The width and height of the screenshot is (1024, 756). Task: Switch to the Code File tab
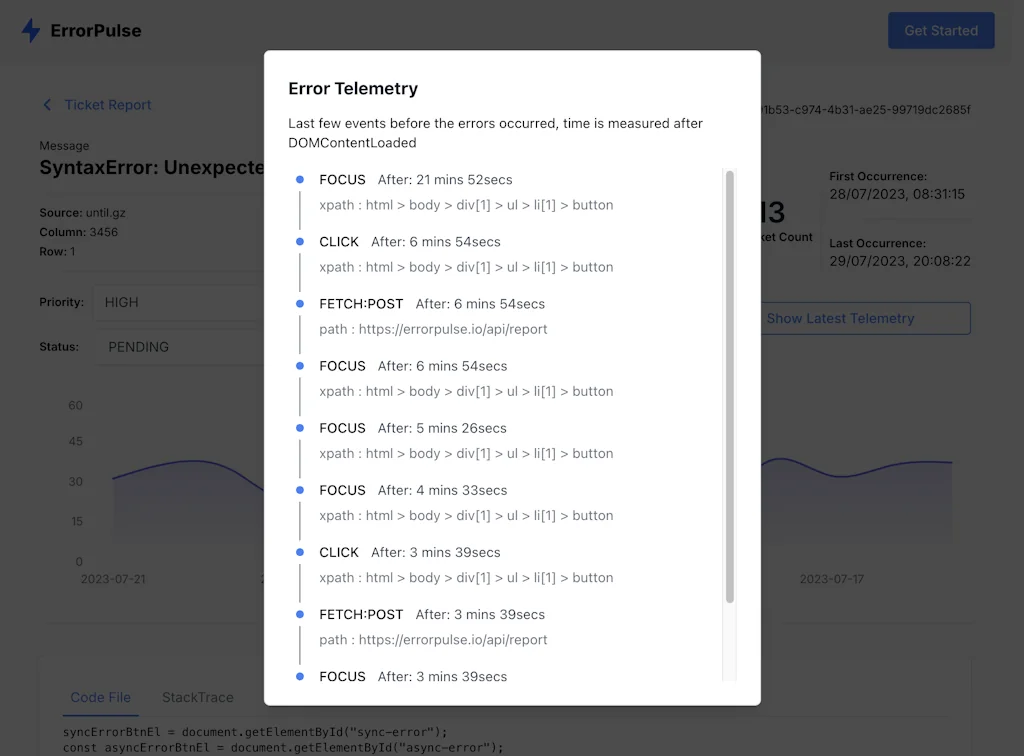point(100,697)
